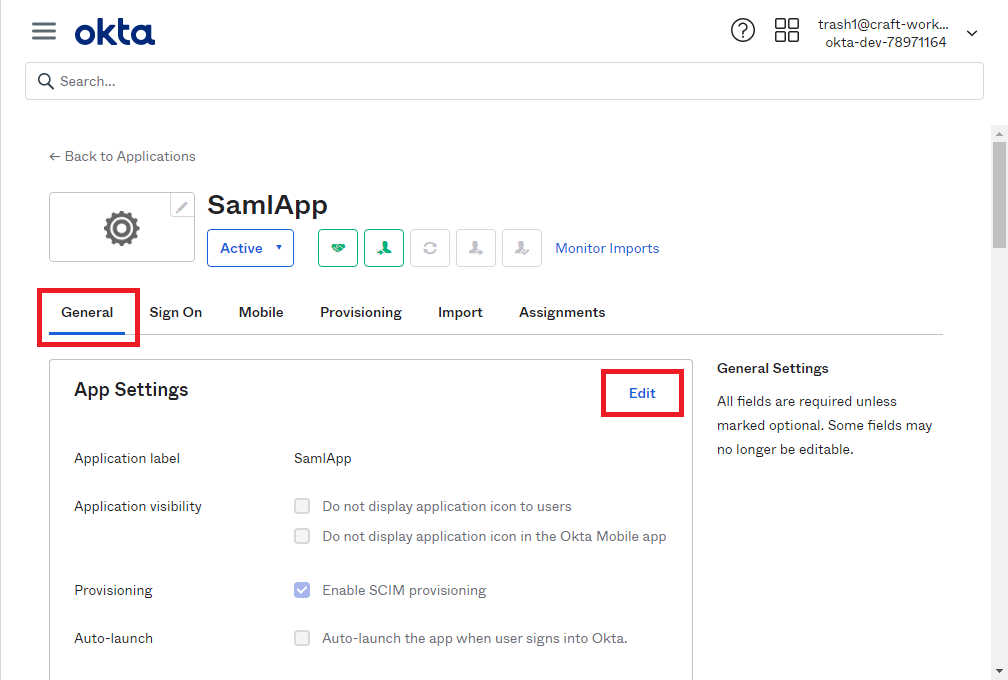
Task: Click the grey refresh arrows icon button
Action: pyautogui.click(x=430, y=248)
